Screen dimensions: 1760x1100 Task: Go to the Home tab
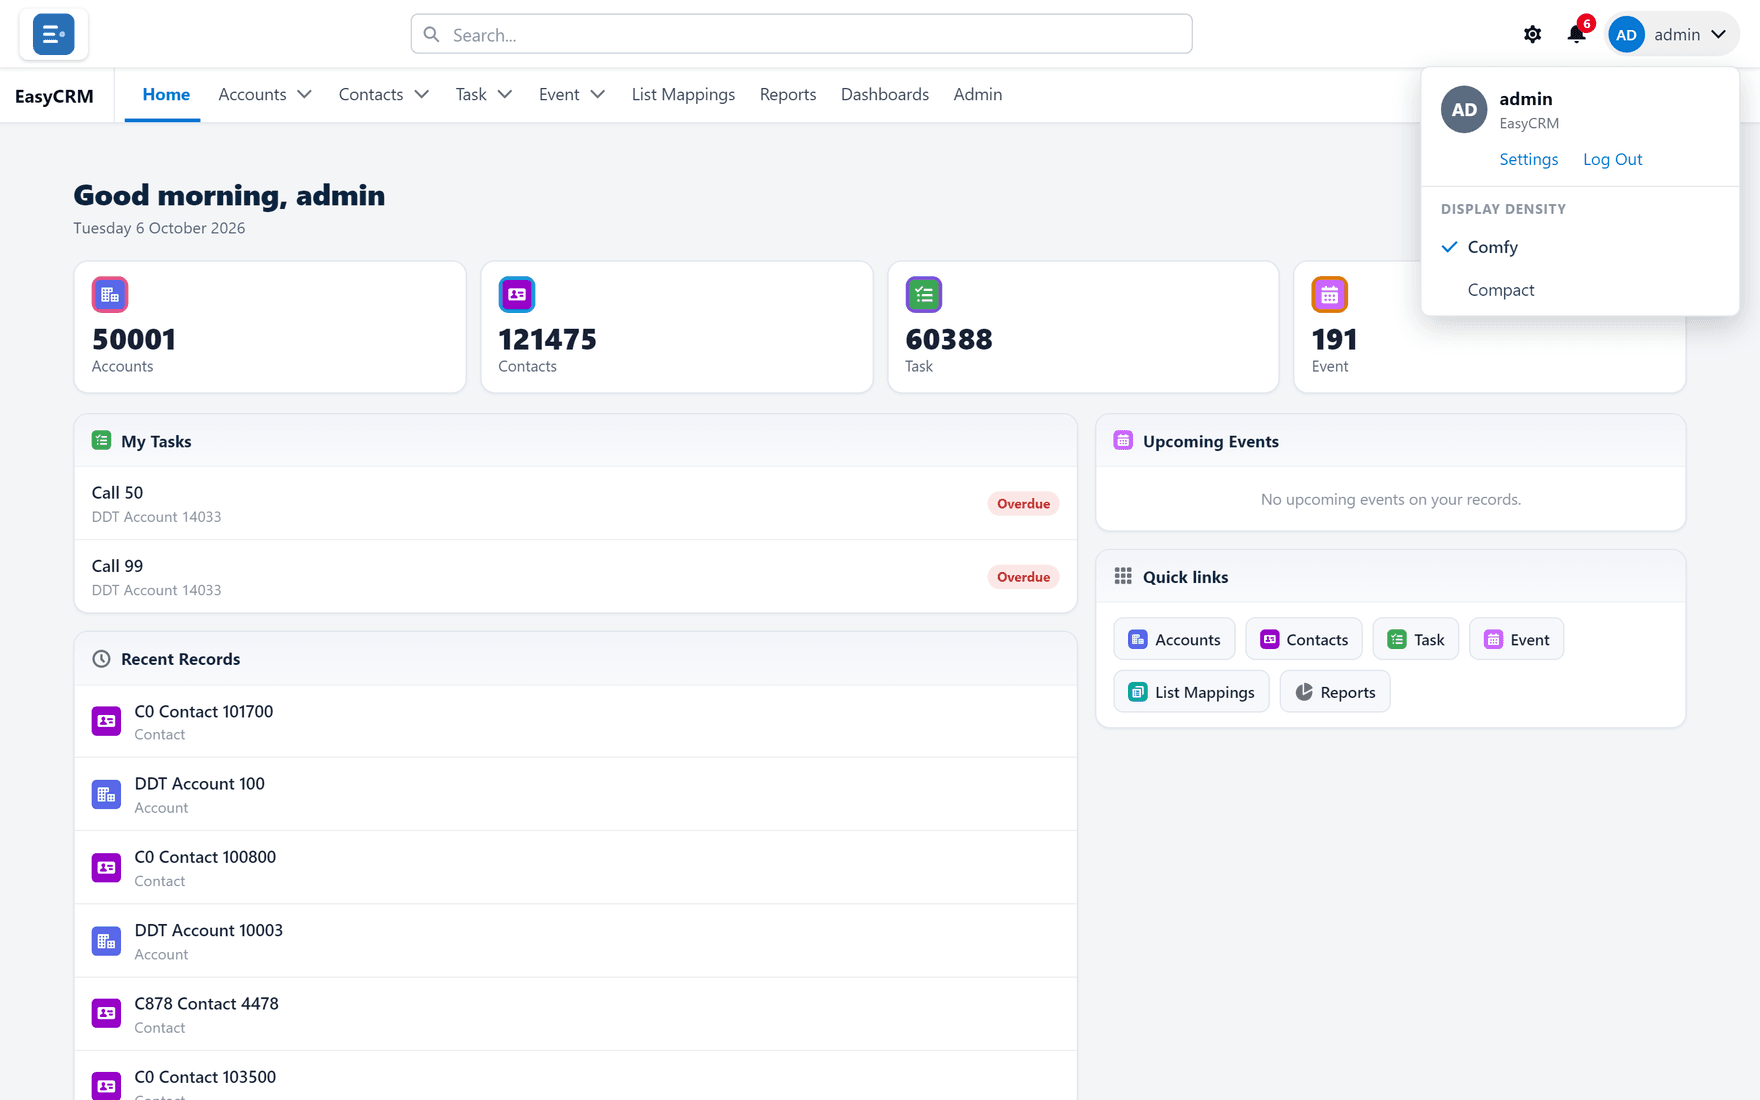[x=166, y=94]
